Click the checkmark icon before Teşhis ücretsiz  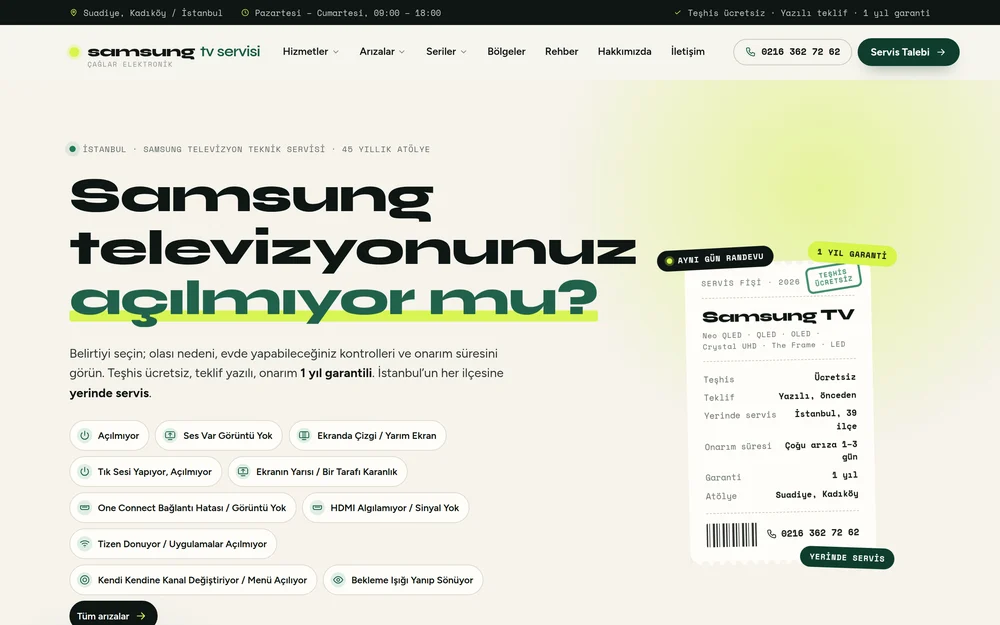677,13
